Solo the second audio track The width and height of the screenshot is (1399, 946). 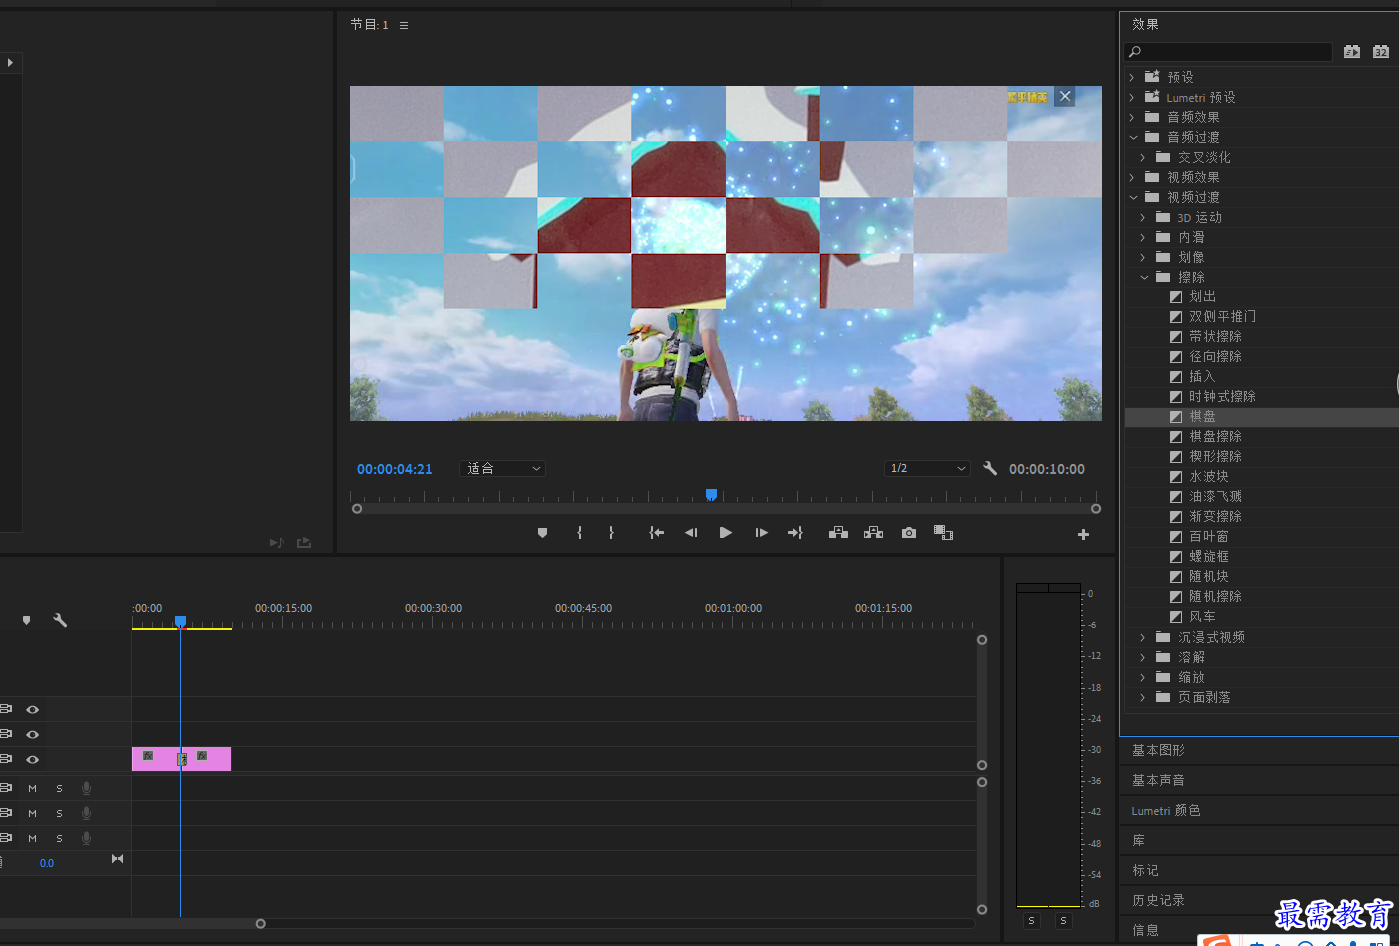[59, 813]
